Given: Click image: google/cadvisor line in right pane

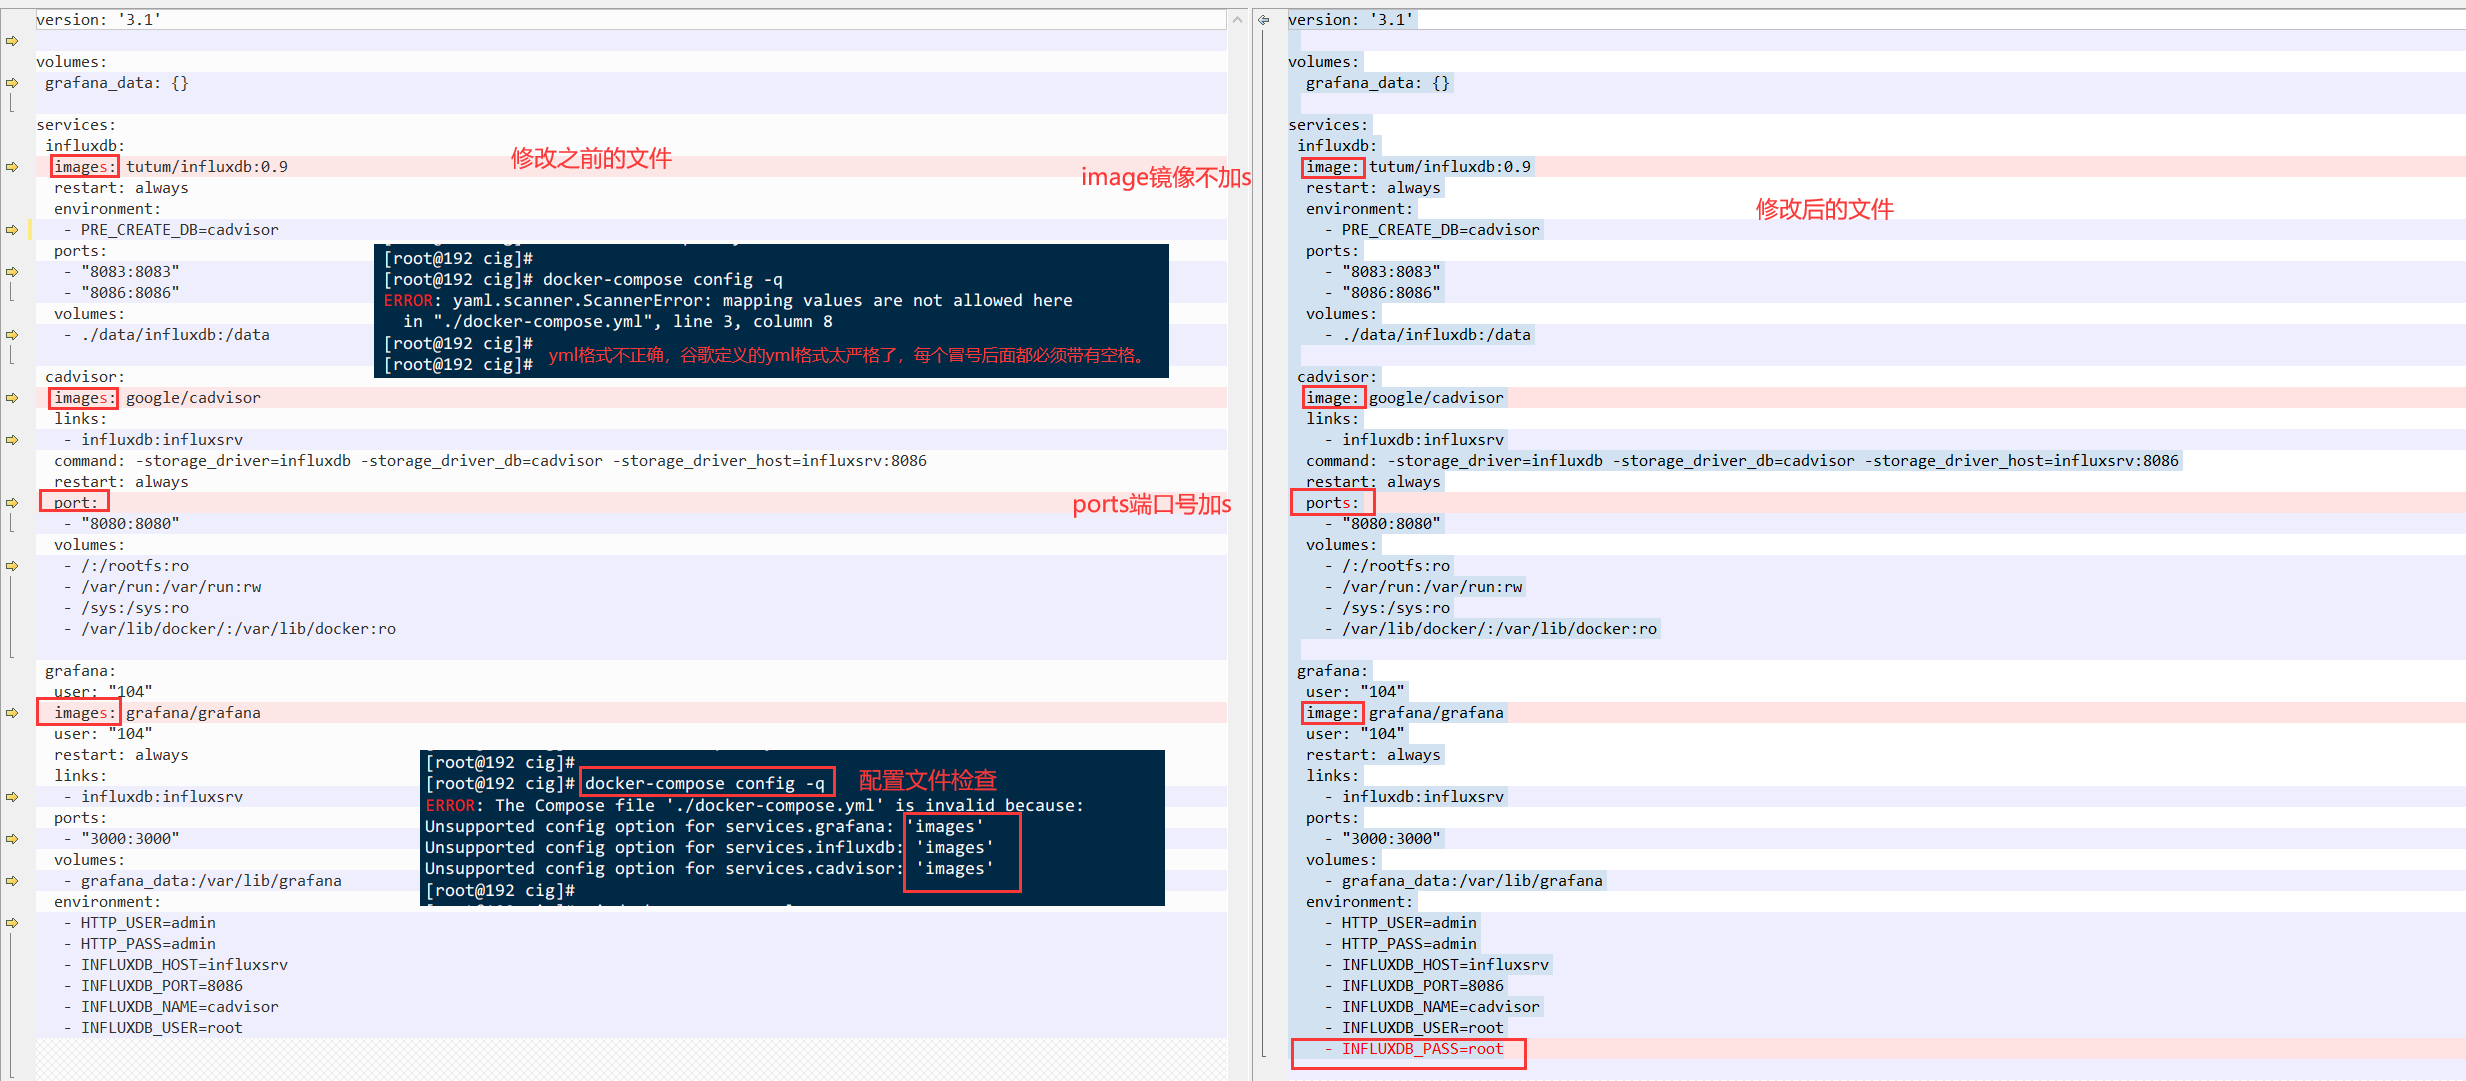Looking at the screenshot, I should (1876, 398).
